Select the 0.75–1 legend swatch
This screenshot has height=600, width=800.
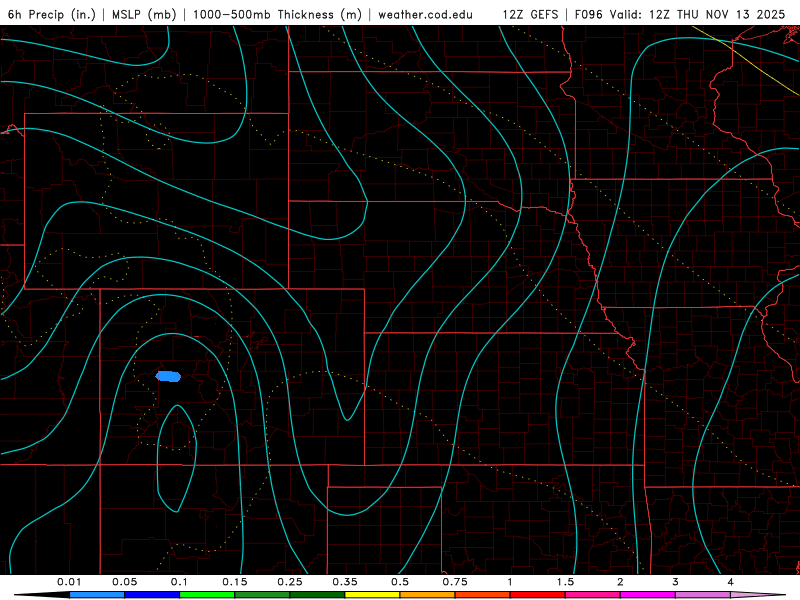483,595
